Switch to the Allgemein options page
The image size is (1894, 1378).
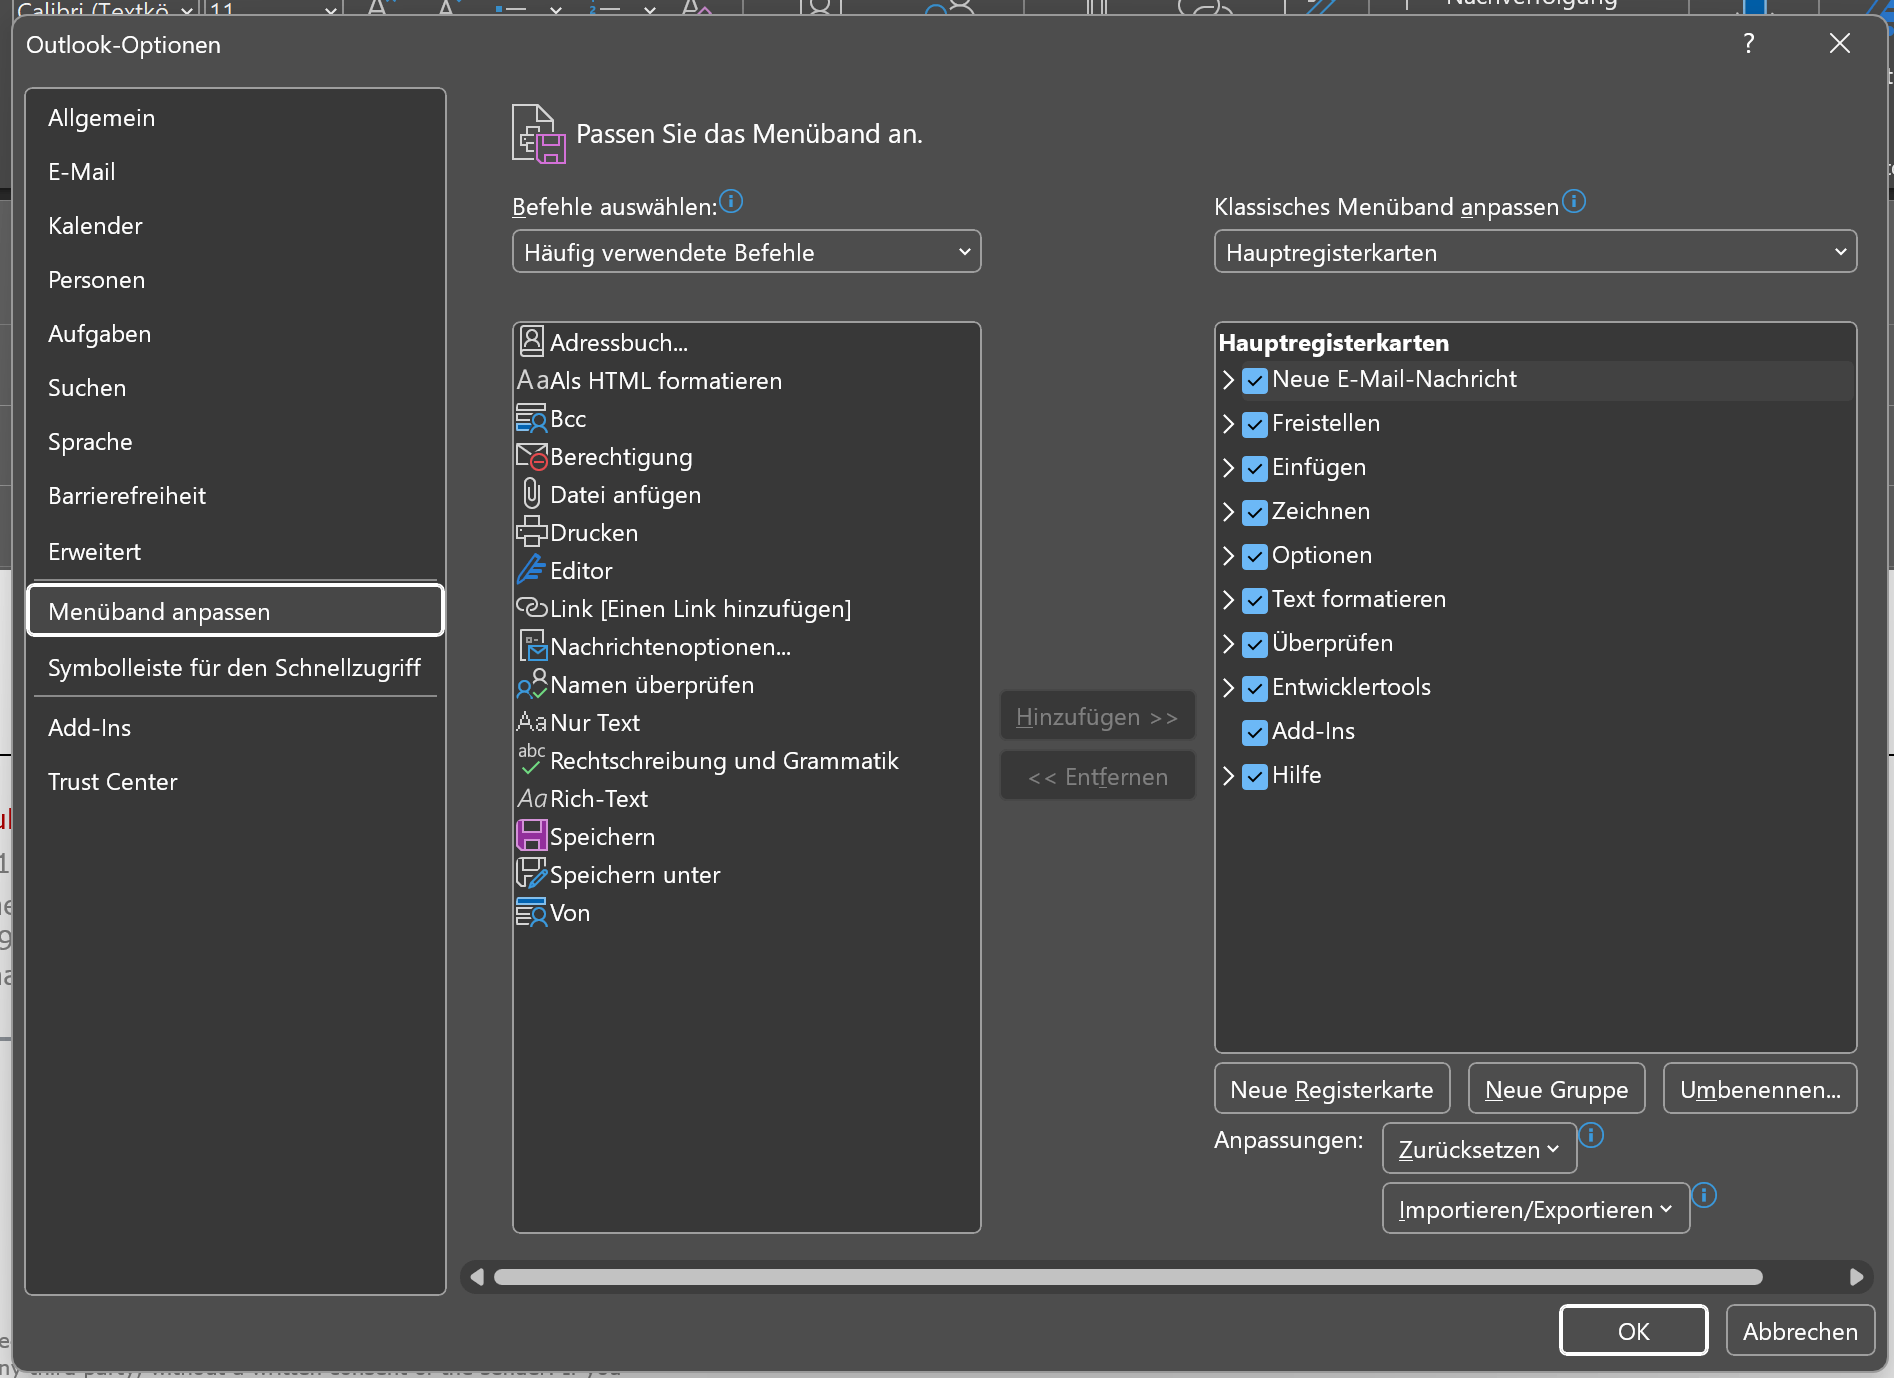[236, 118]
